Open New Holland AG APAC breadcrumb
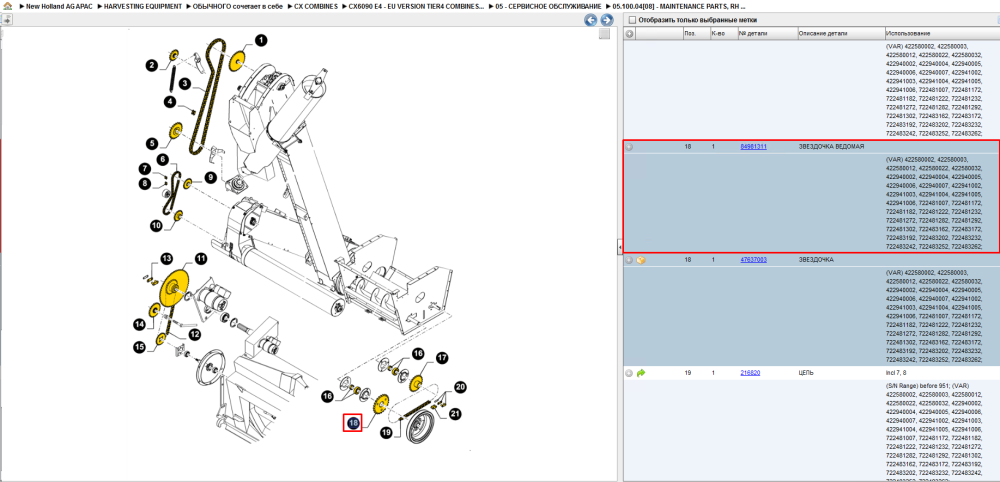Image resolution: width=1000 pixels, height=482 pixels. pyautogui.click(x=60, y=6)
